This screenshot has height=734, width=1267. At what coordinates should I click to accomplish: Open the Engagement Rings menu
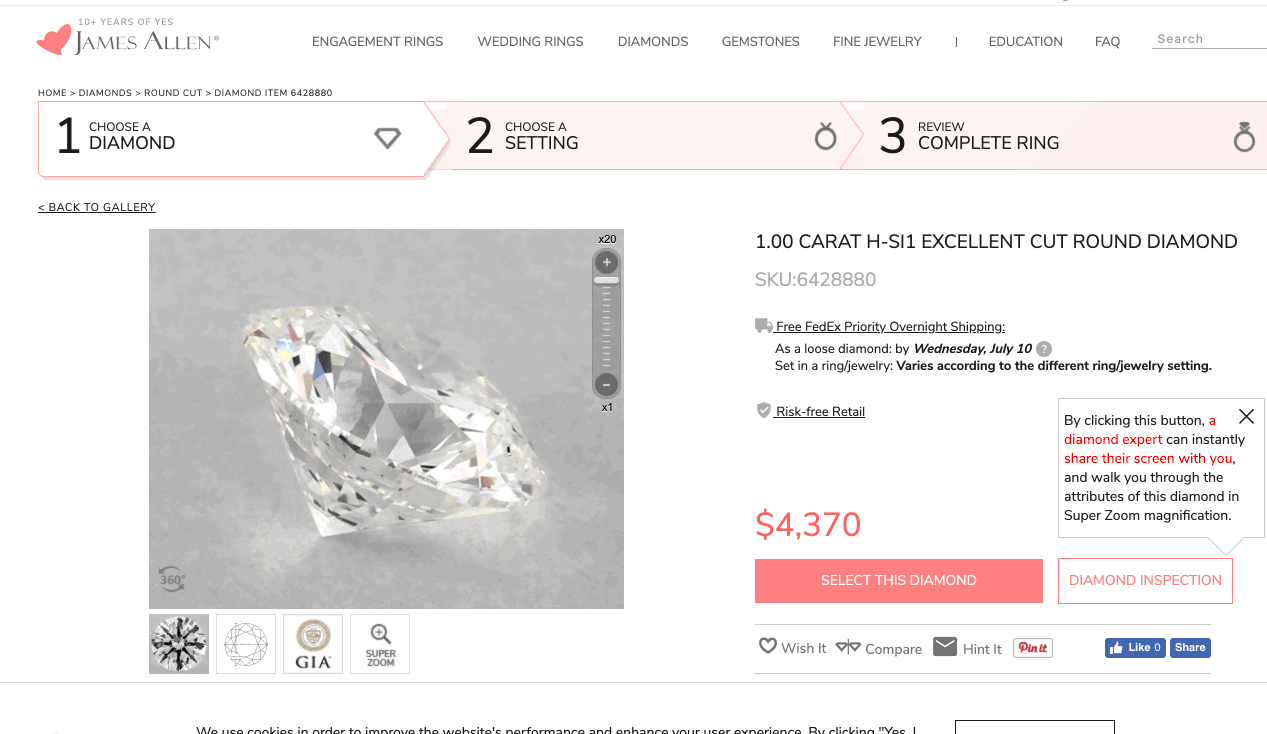(x=377, y=42)
